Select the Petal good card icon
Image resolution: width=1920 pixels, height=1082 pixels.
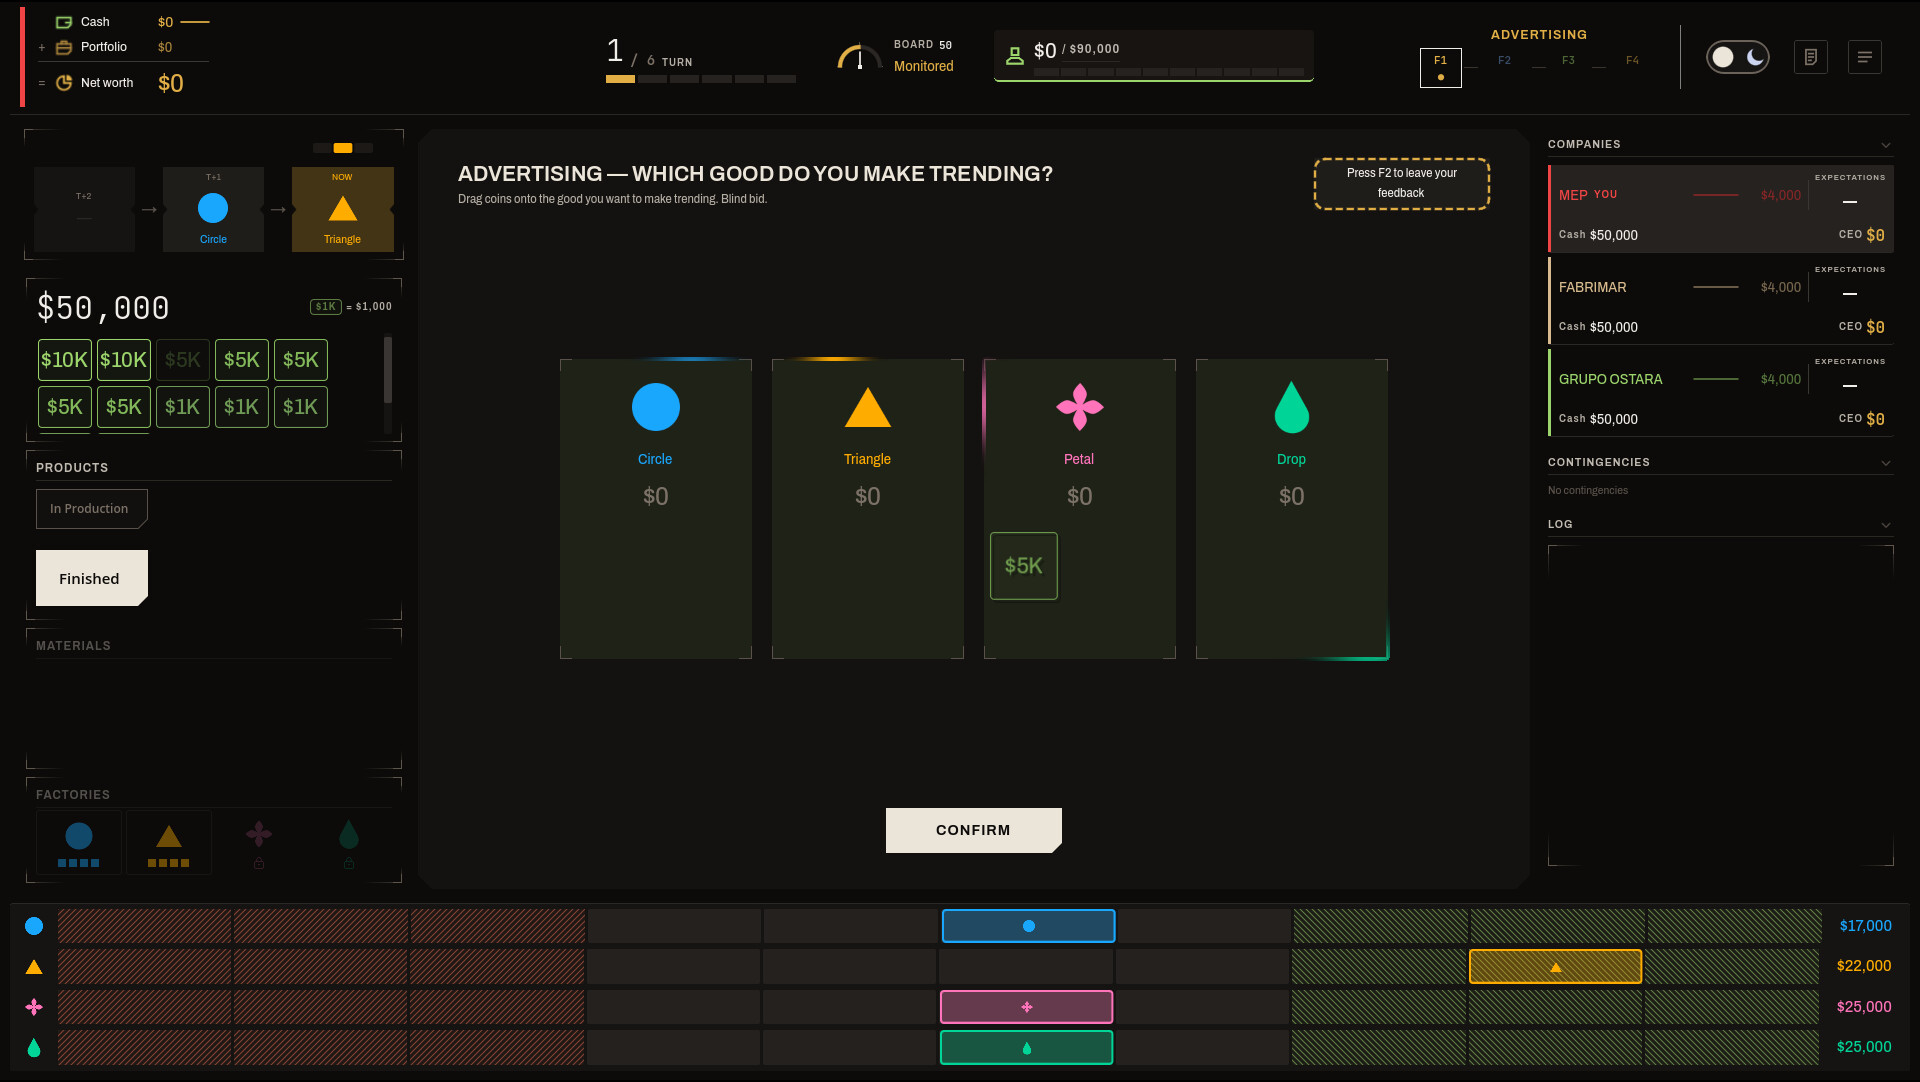[1080, 407]
